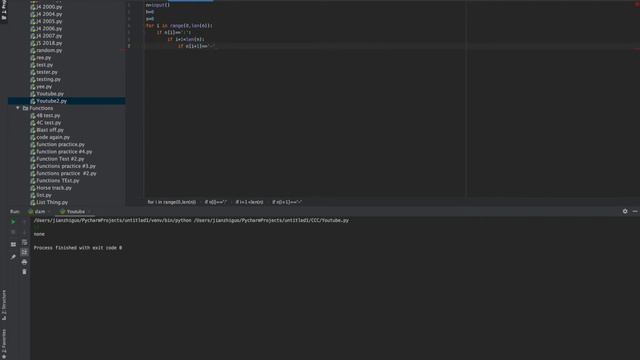The height and width of the screenshot is (360, 640).
Task: Open J4 2004.py in the project tree
Action: pos(49,14)
